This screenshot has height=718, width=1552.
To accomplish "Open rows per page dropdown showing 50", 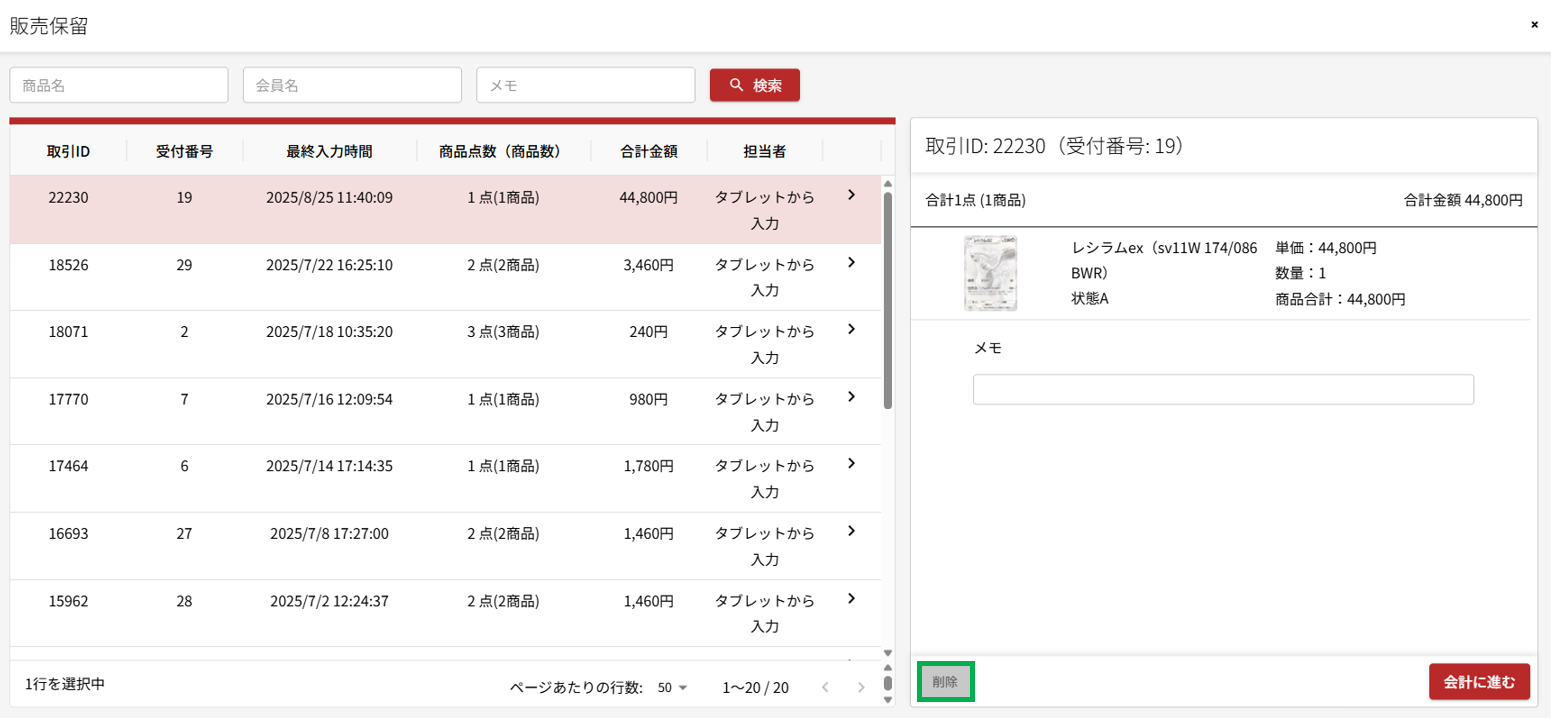I will (x=673, y=688).
